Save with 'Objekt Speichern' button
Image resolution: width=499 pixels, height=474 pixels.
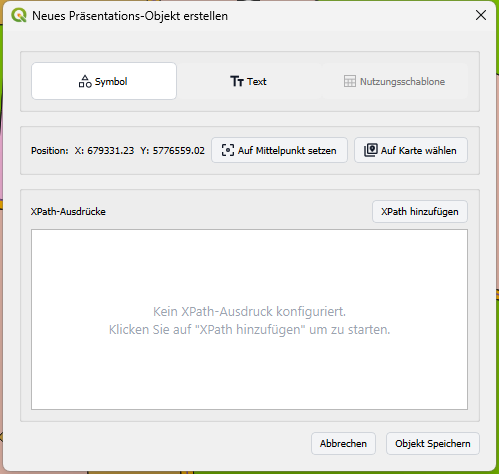433,443
